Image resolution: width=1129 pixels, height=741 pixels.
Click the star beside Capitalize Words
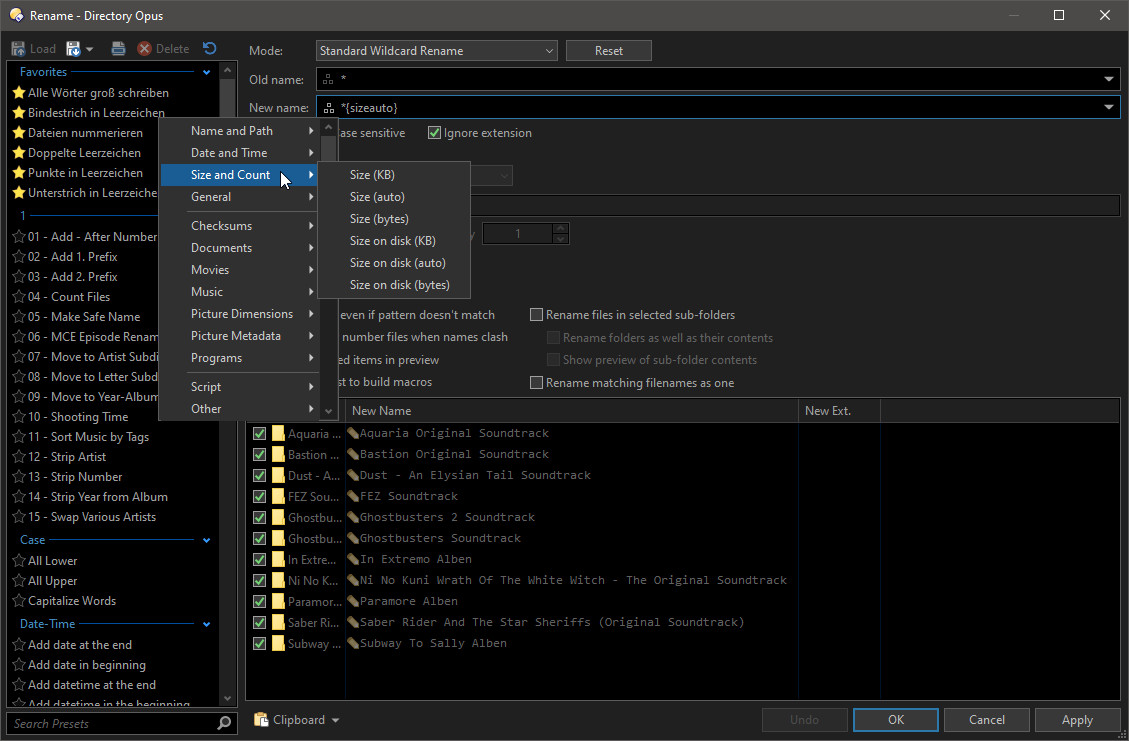(x=19, y=601)
